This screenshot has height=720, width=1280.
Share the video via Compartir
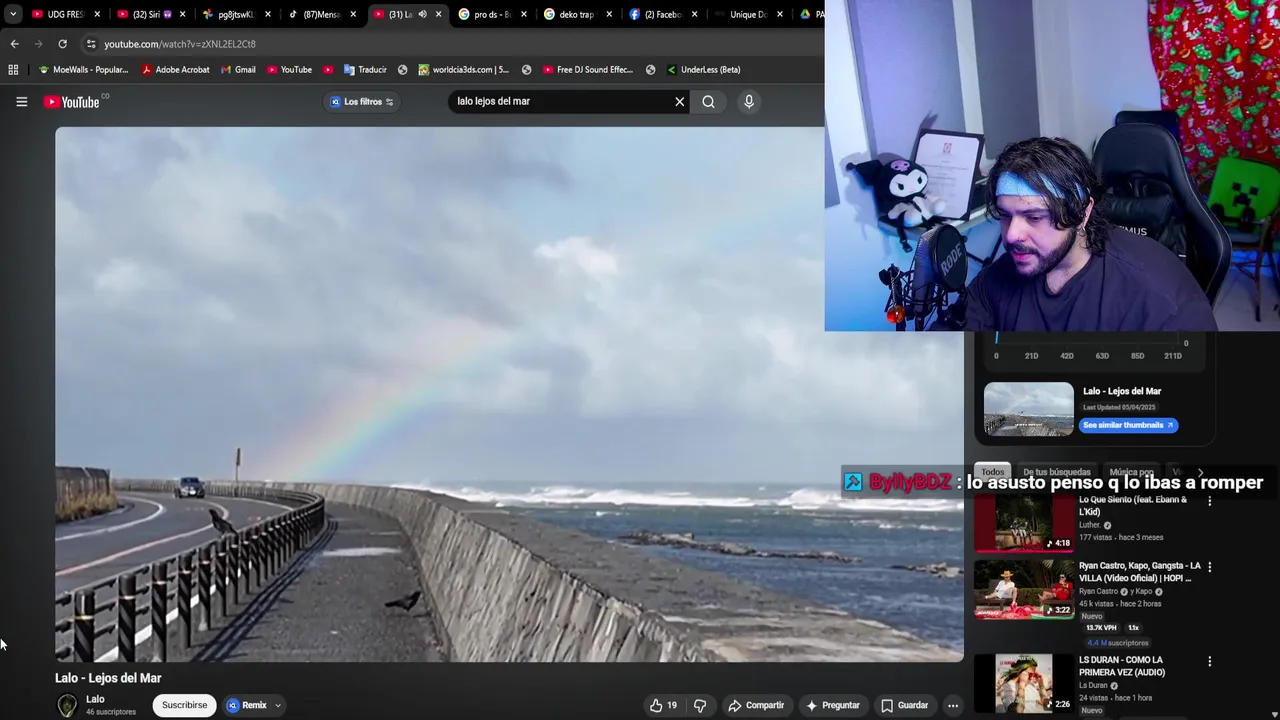tap(756, 705)
